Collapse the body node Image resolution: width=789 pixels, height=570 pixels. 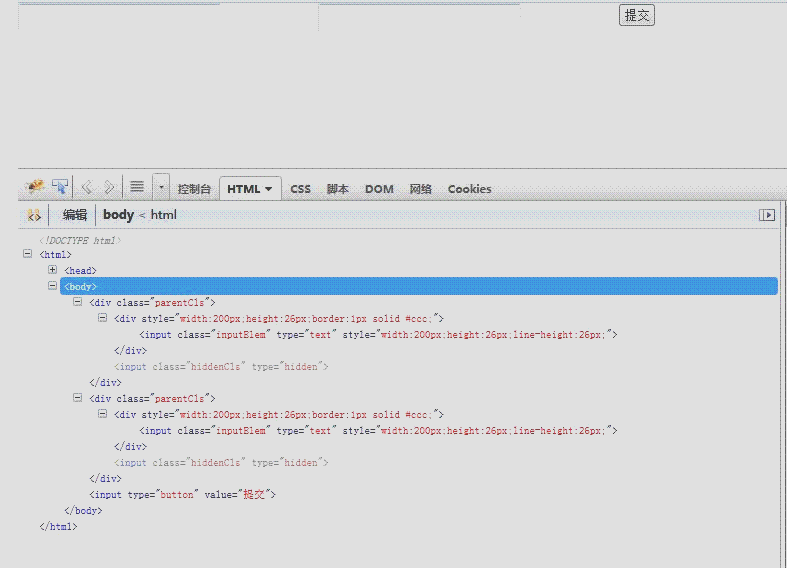pyautogui.click(x=52, y=286)
